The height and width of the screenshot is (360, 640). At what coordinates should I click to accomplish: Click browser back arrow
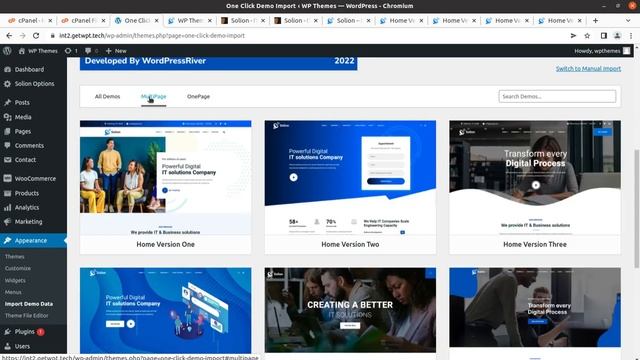point(9,36)
